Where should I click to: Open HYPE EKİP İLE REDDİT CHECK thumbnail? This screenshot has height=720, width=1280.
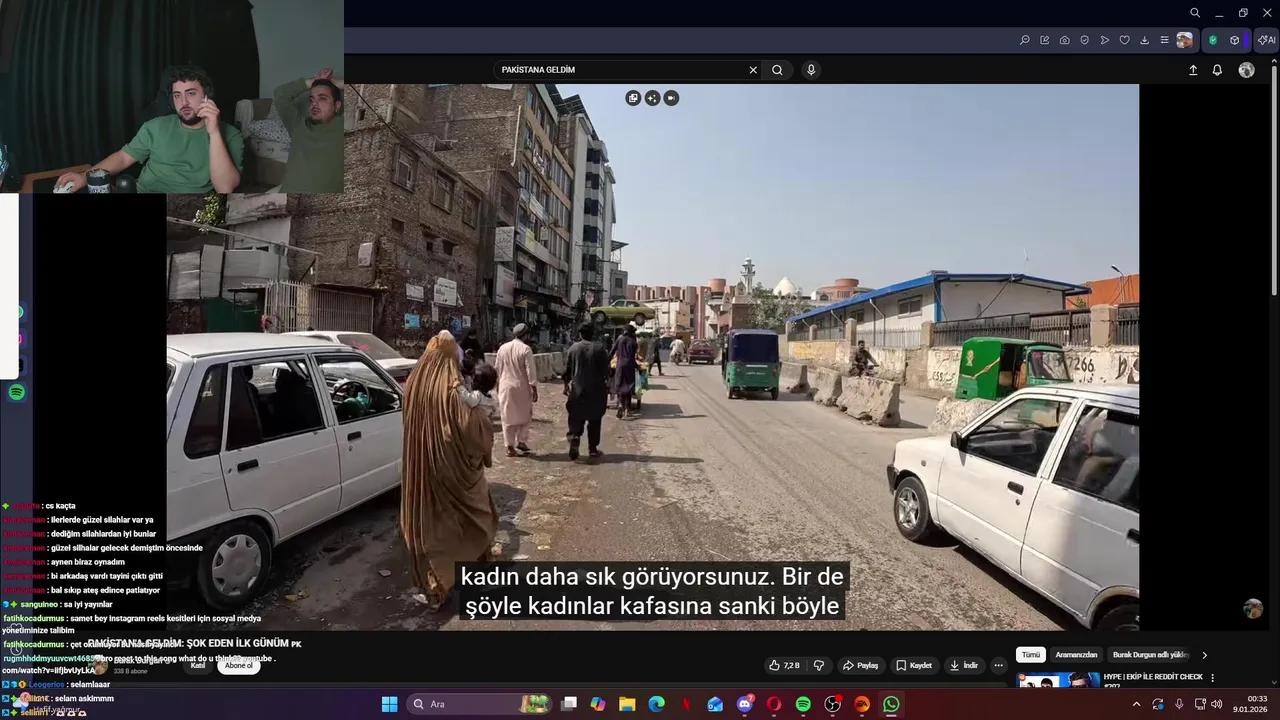(x=1058, y=680)
